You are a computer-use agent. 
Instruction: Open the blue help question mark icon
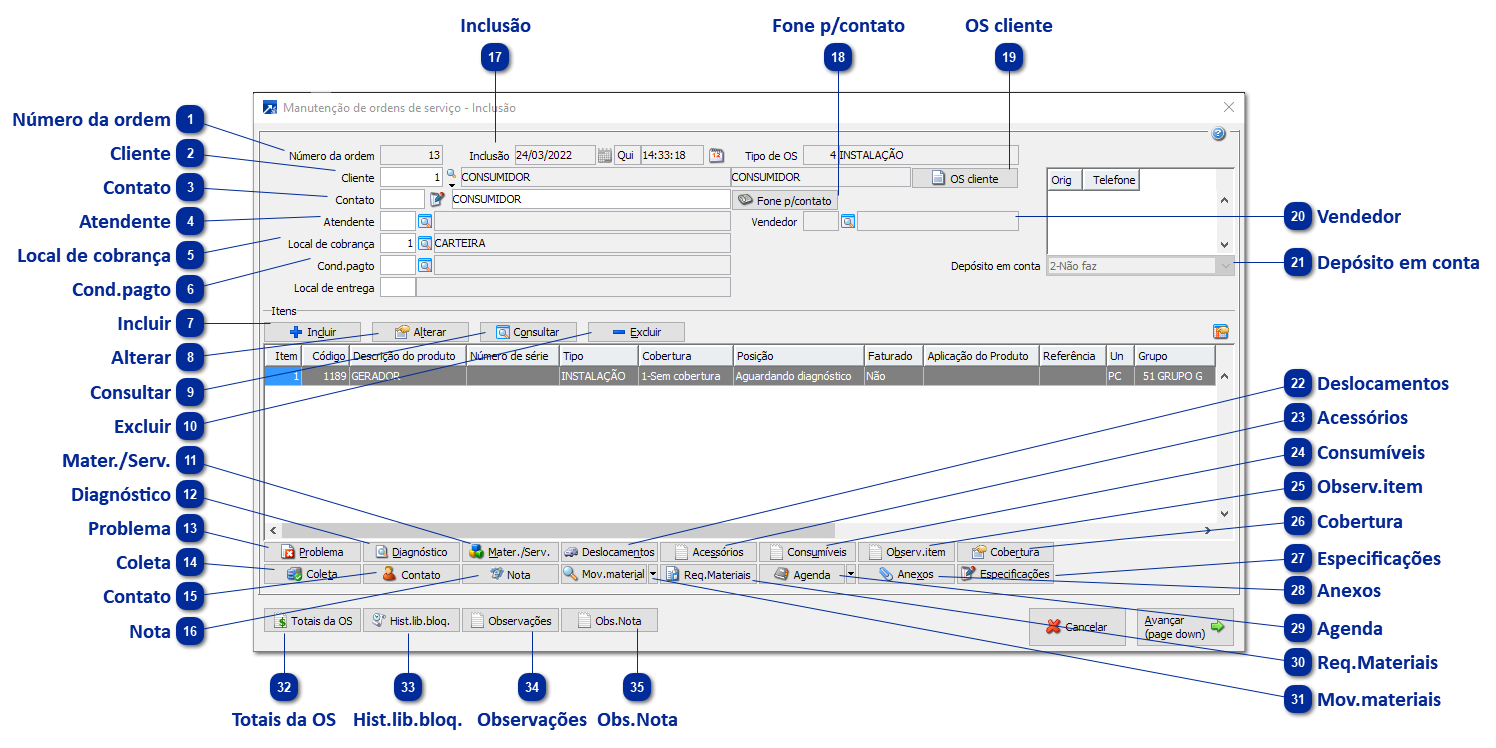click(x=1218, y=133)
